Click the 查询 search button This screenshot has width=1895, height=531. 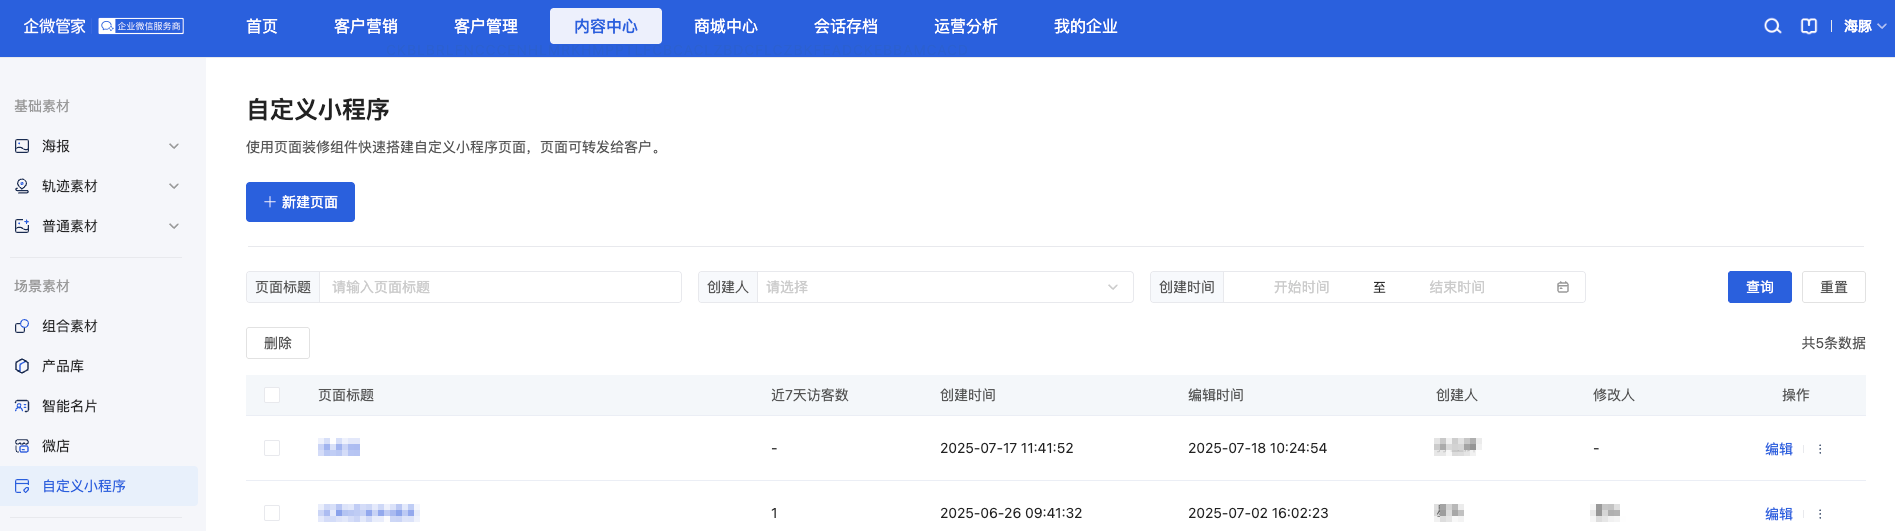point(1760,287)
